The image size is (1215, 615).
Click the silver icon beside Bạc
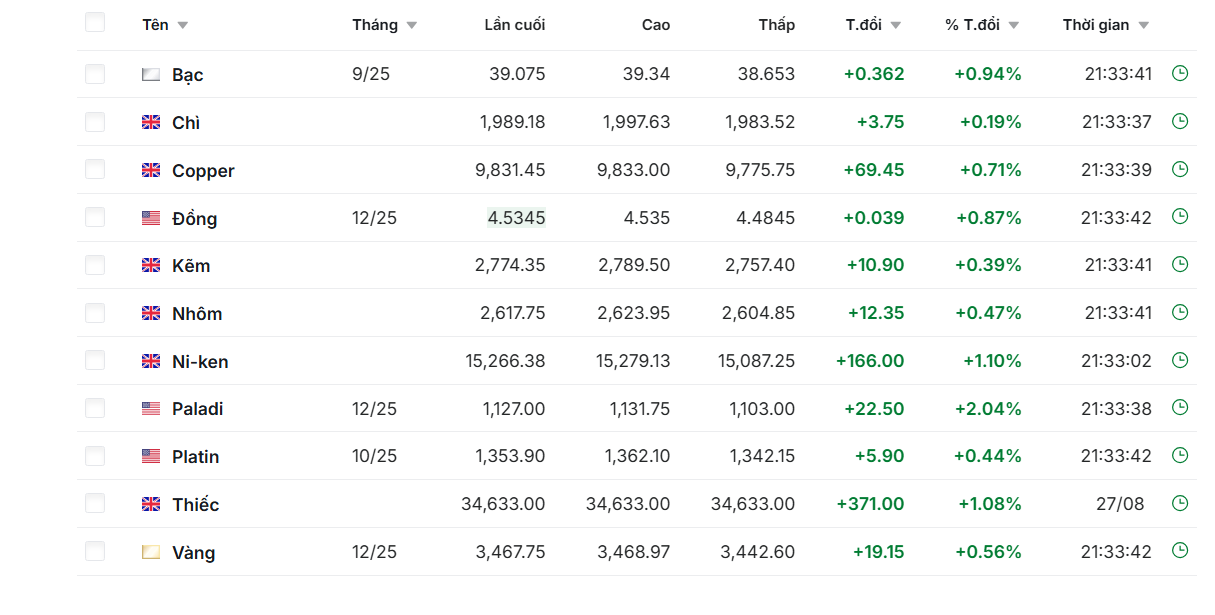pyautogui.click(x=151, y=74)
